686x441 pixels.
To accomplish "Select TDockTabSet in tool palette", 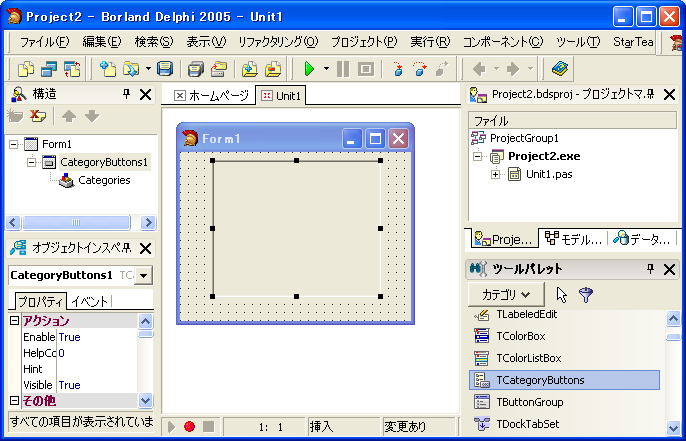I will 564,424.
